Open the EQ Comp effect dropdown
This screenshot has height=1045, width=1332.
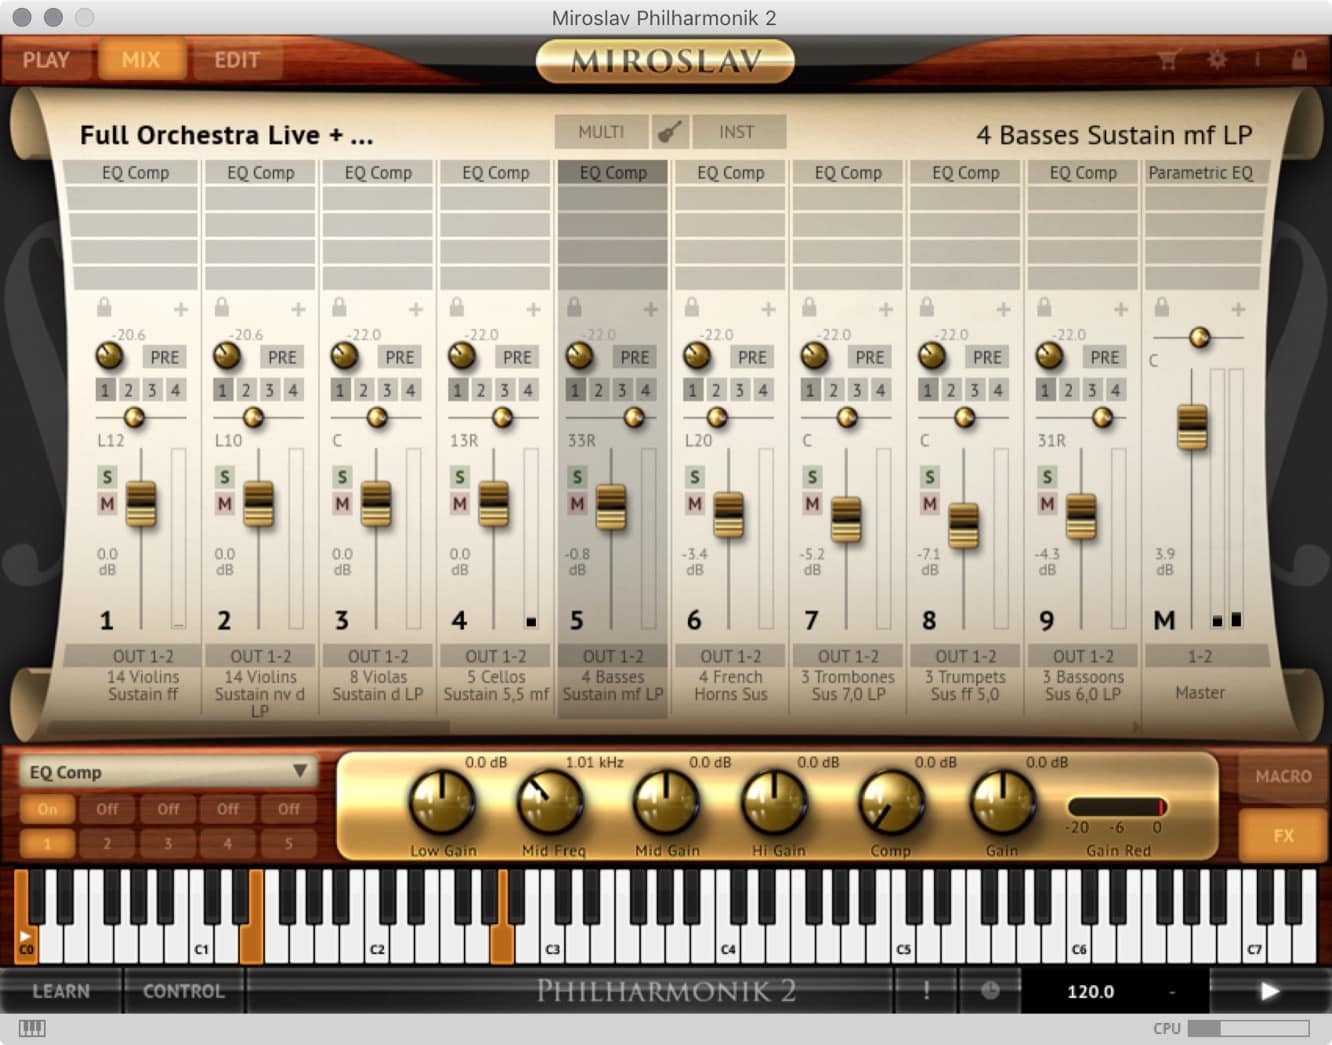click(167, 772)
